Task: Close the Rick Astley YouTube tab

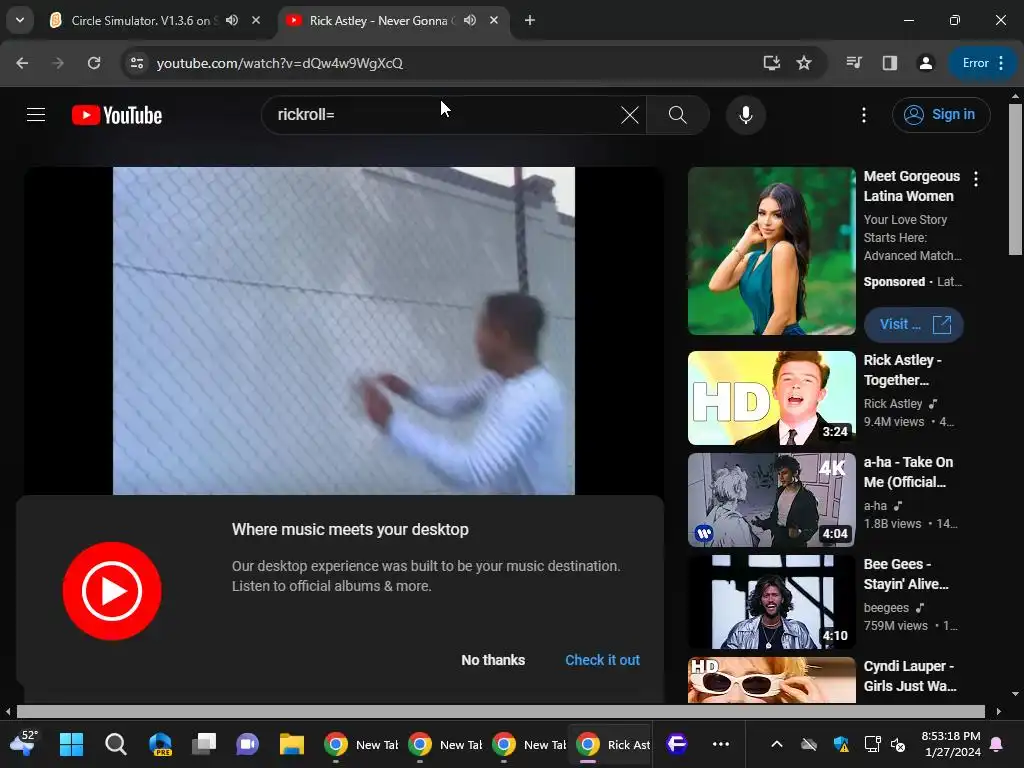Action: 494,20
